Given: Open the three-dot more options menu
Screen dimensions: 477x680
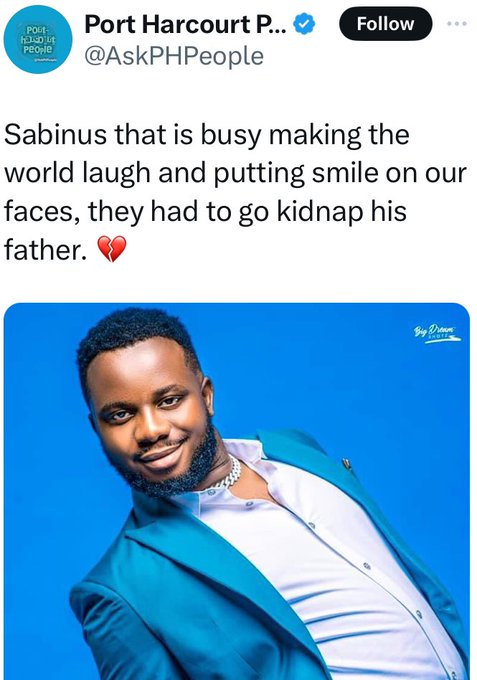Looking at the screenshot, I should (457, 24).
